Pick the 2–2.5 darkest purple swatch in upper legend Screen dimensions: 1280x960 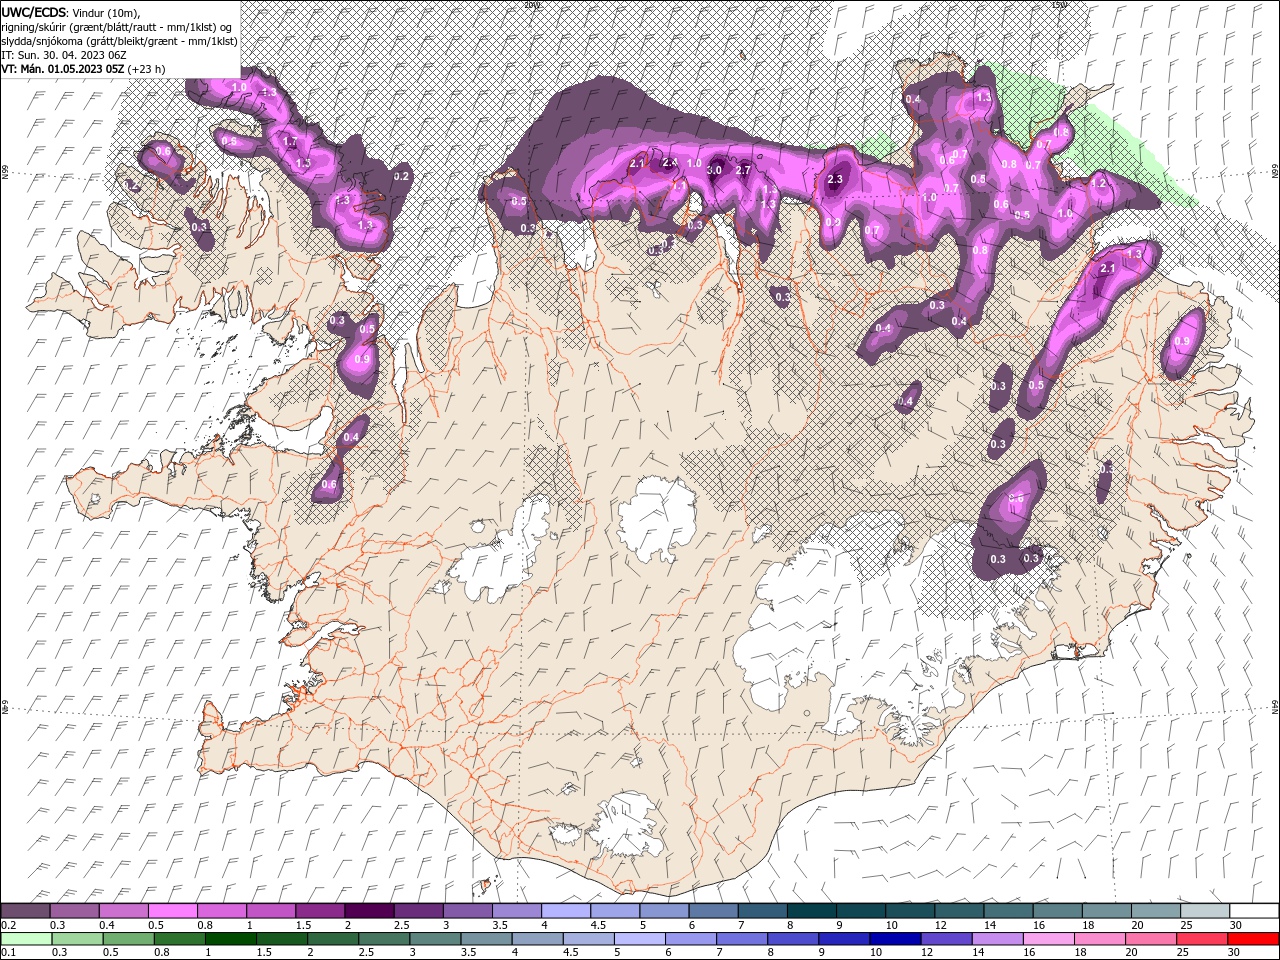click(368, 910)
